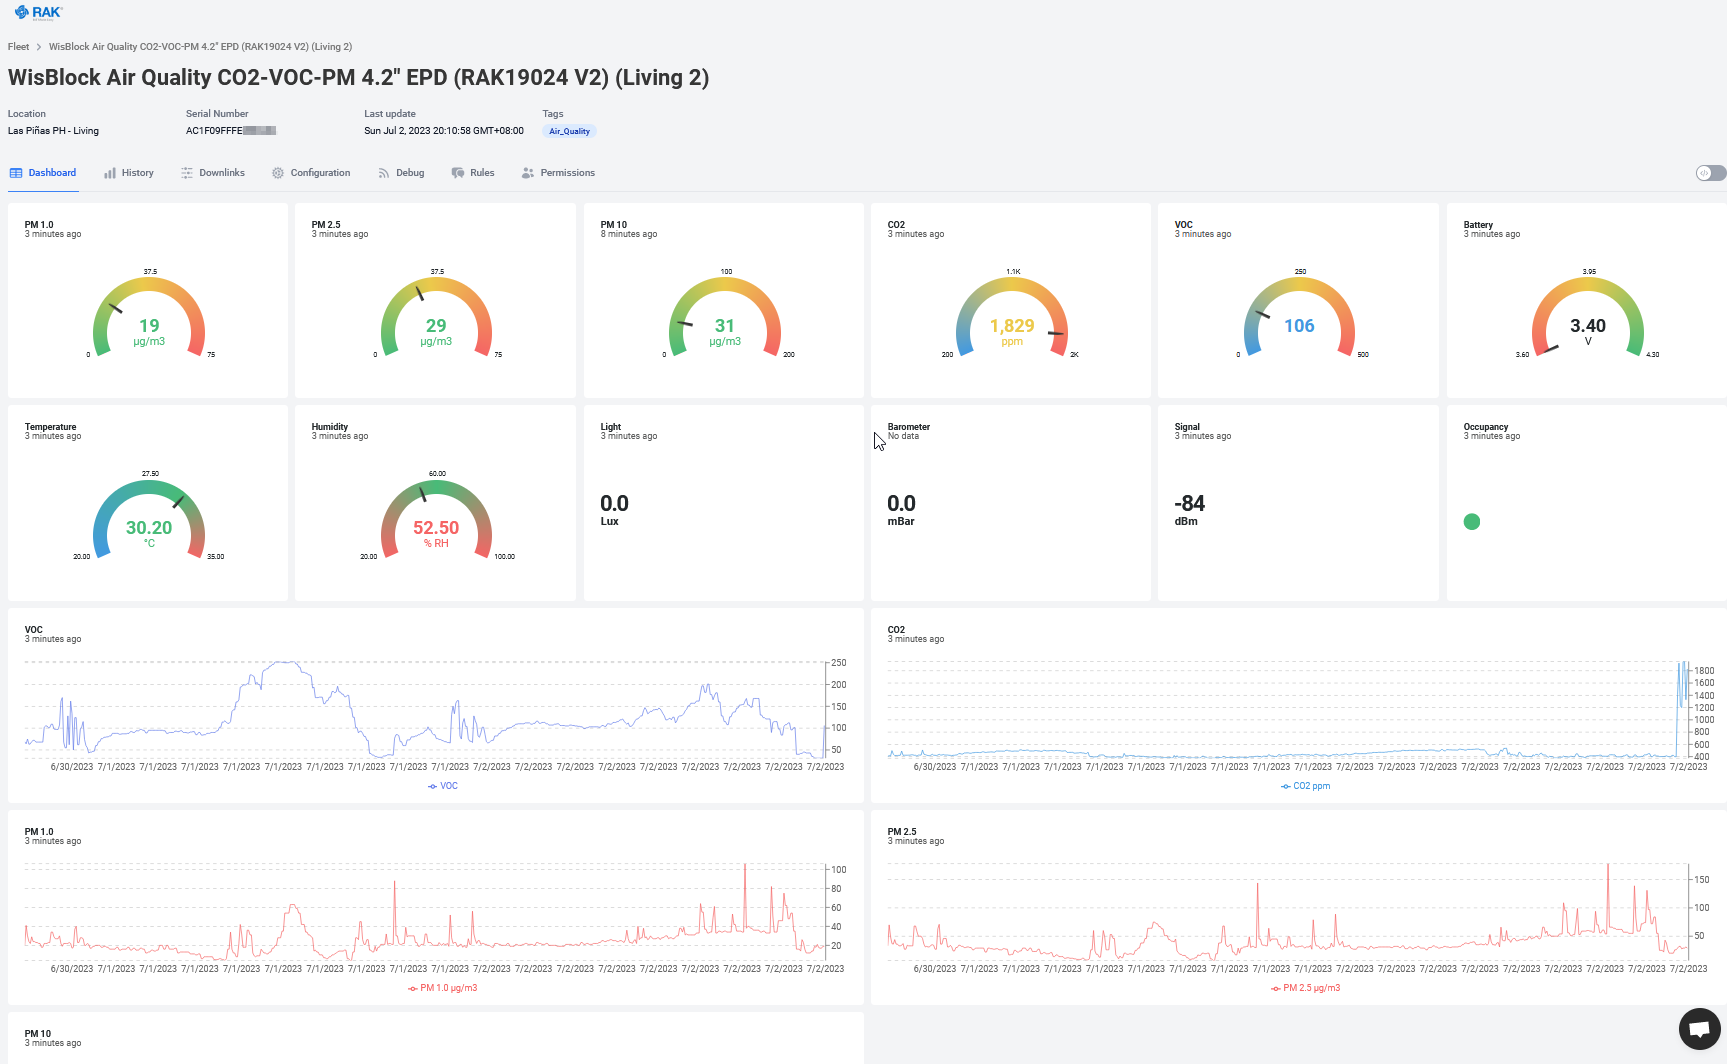Open the chat support bubble

point(1699,1028)
